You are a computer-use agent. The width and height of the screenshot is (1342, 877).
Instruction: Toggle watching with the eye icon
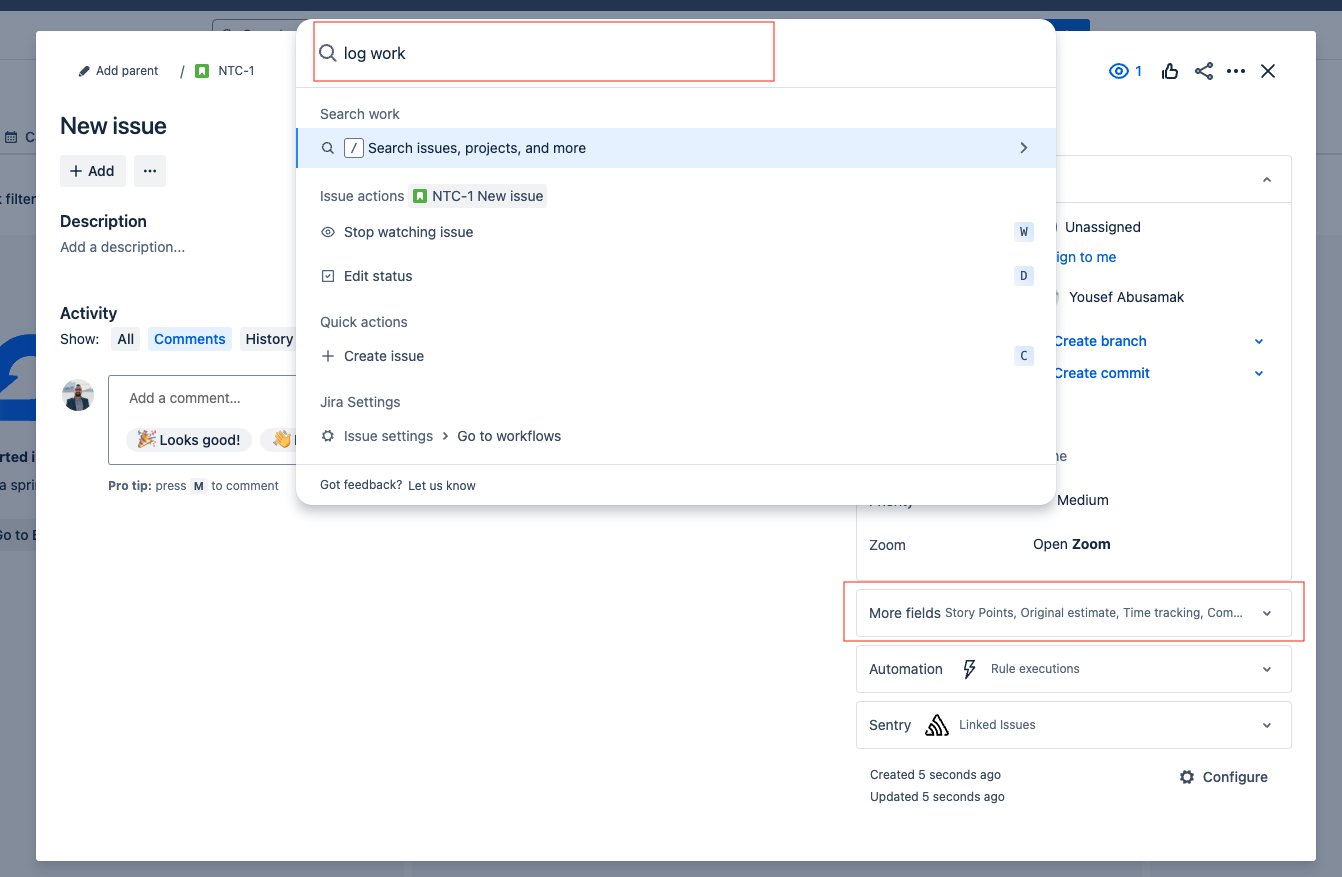pyautogui.click(x=1118, y=71)
